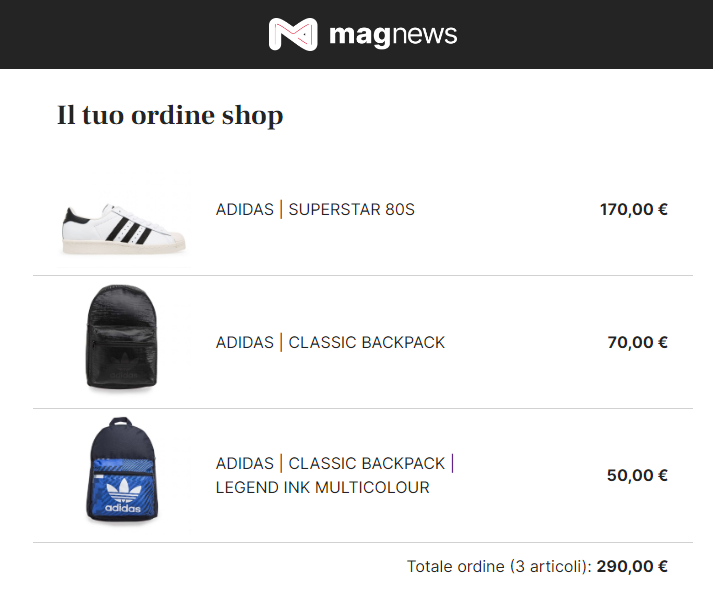
Task: Click the magnews wordmark in header
Action: tap(393, 35)
